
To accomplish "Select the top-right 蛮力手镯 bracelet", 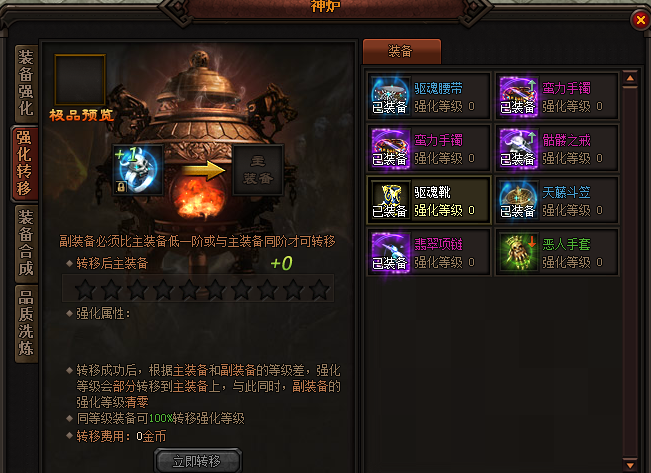I will pyautogui.click(x=556, y=96).
